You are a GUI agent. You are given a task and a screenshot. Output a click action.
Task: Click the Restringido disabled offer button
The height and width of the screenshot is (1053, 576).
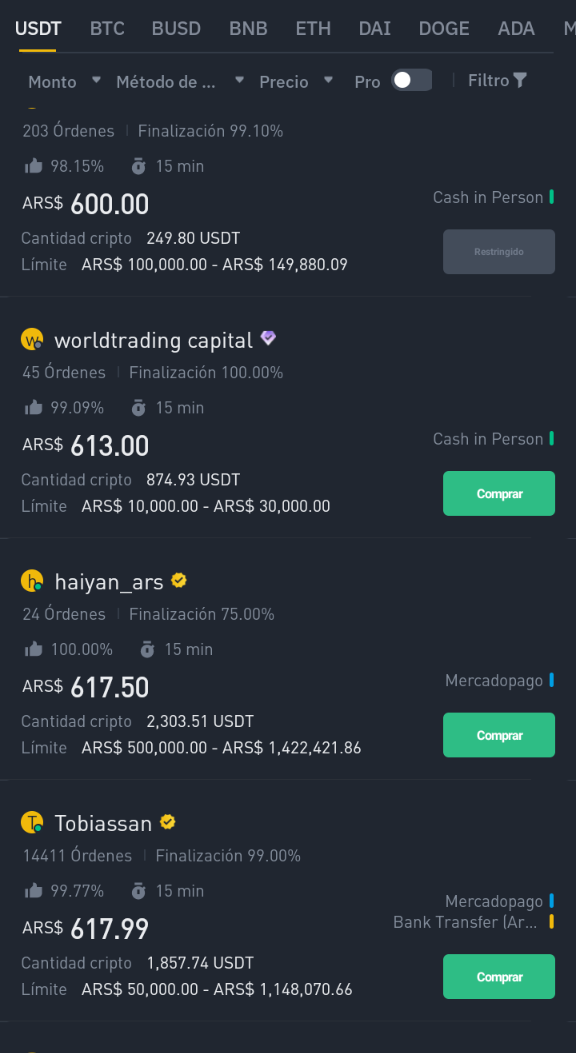(x=498, y=251)
